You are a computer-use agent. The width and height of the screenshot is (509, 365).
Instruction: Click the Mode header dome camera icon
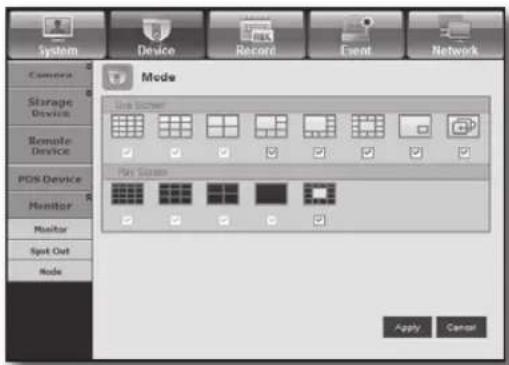click(x=117, y=78)
